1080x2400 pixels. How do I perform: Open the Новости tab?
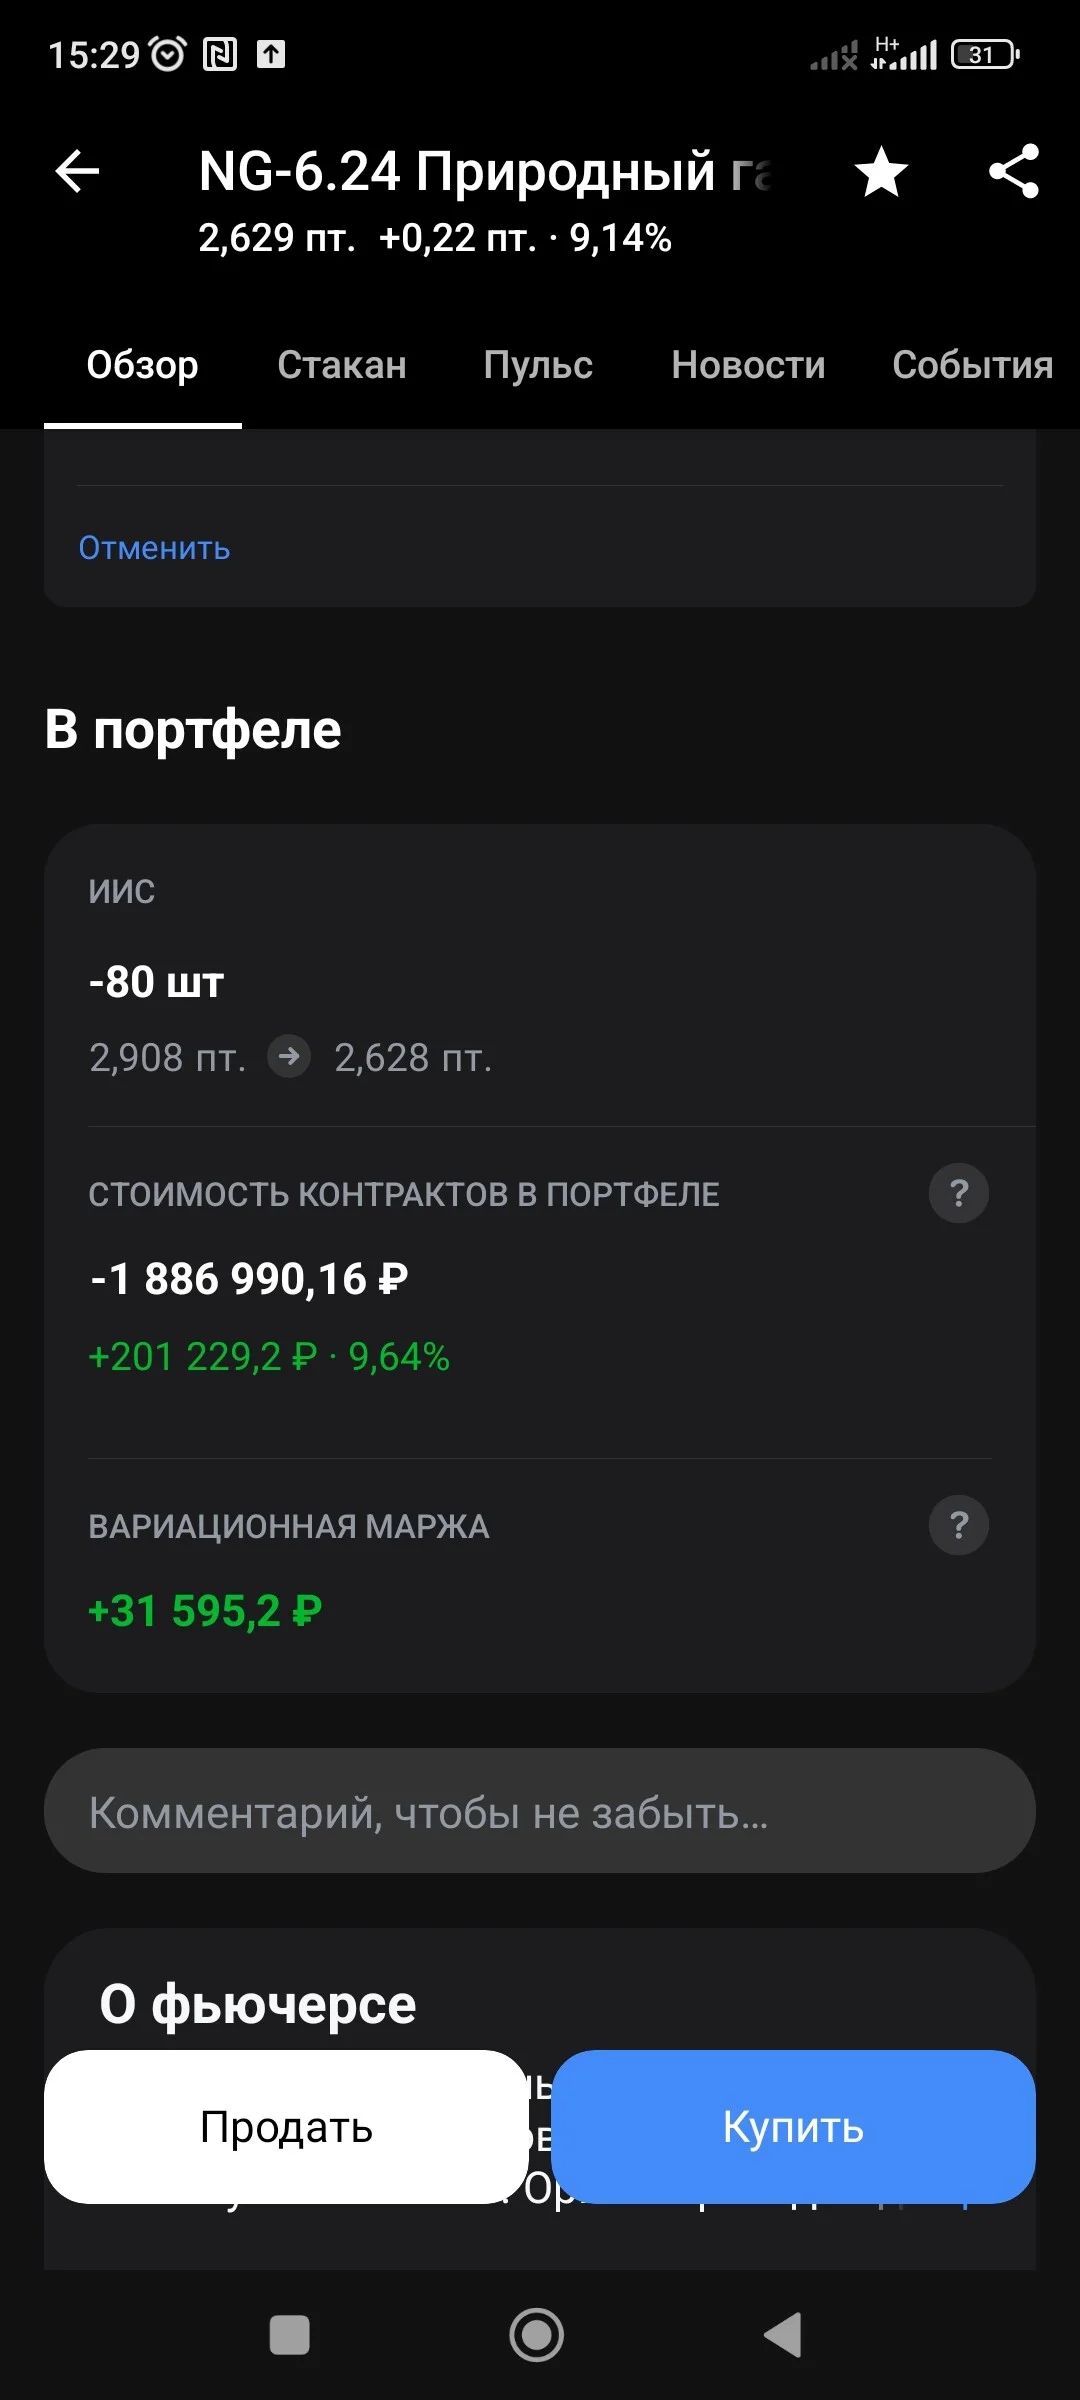click(x=748, y=365)
